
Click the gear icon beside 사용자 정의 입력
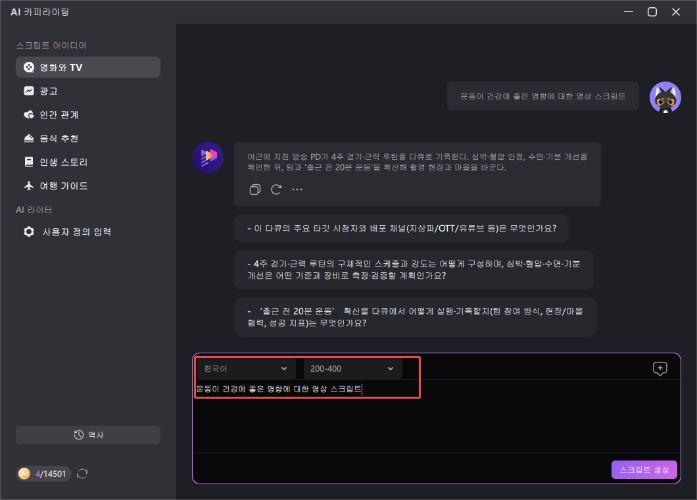tap(29, 232)
